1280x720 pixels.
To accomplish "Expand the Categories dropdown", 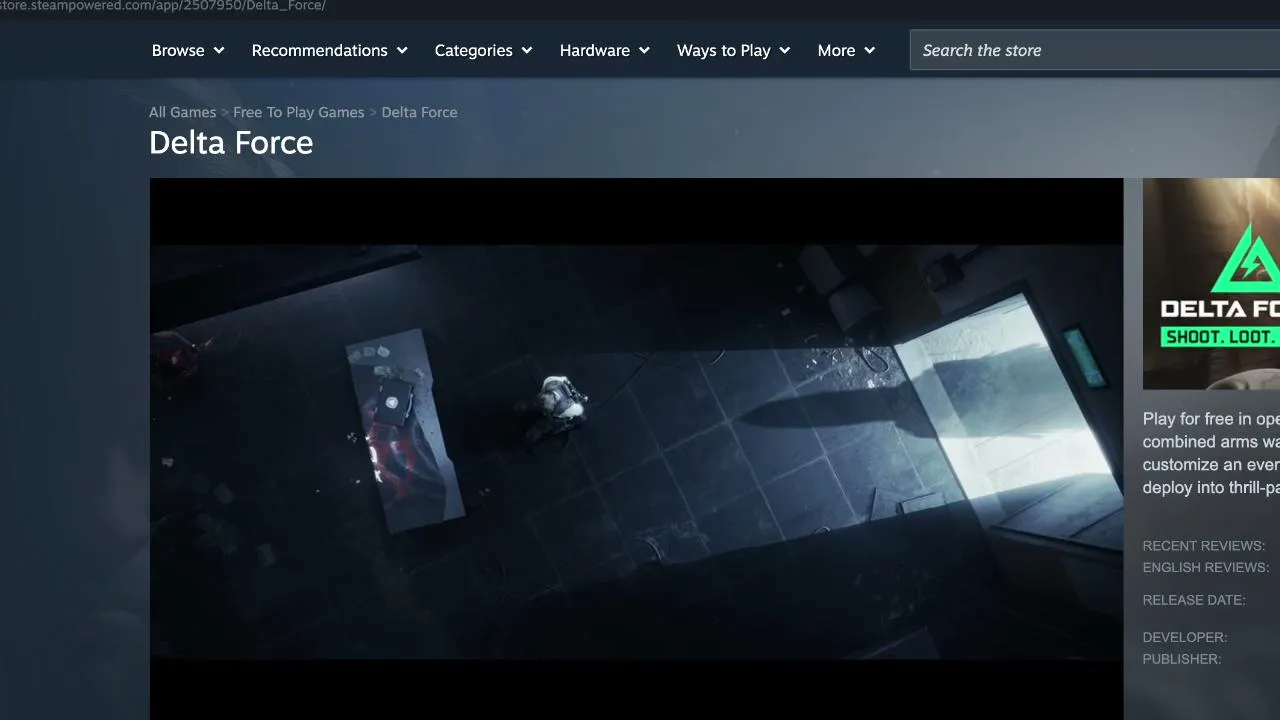I will 483,50.
